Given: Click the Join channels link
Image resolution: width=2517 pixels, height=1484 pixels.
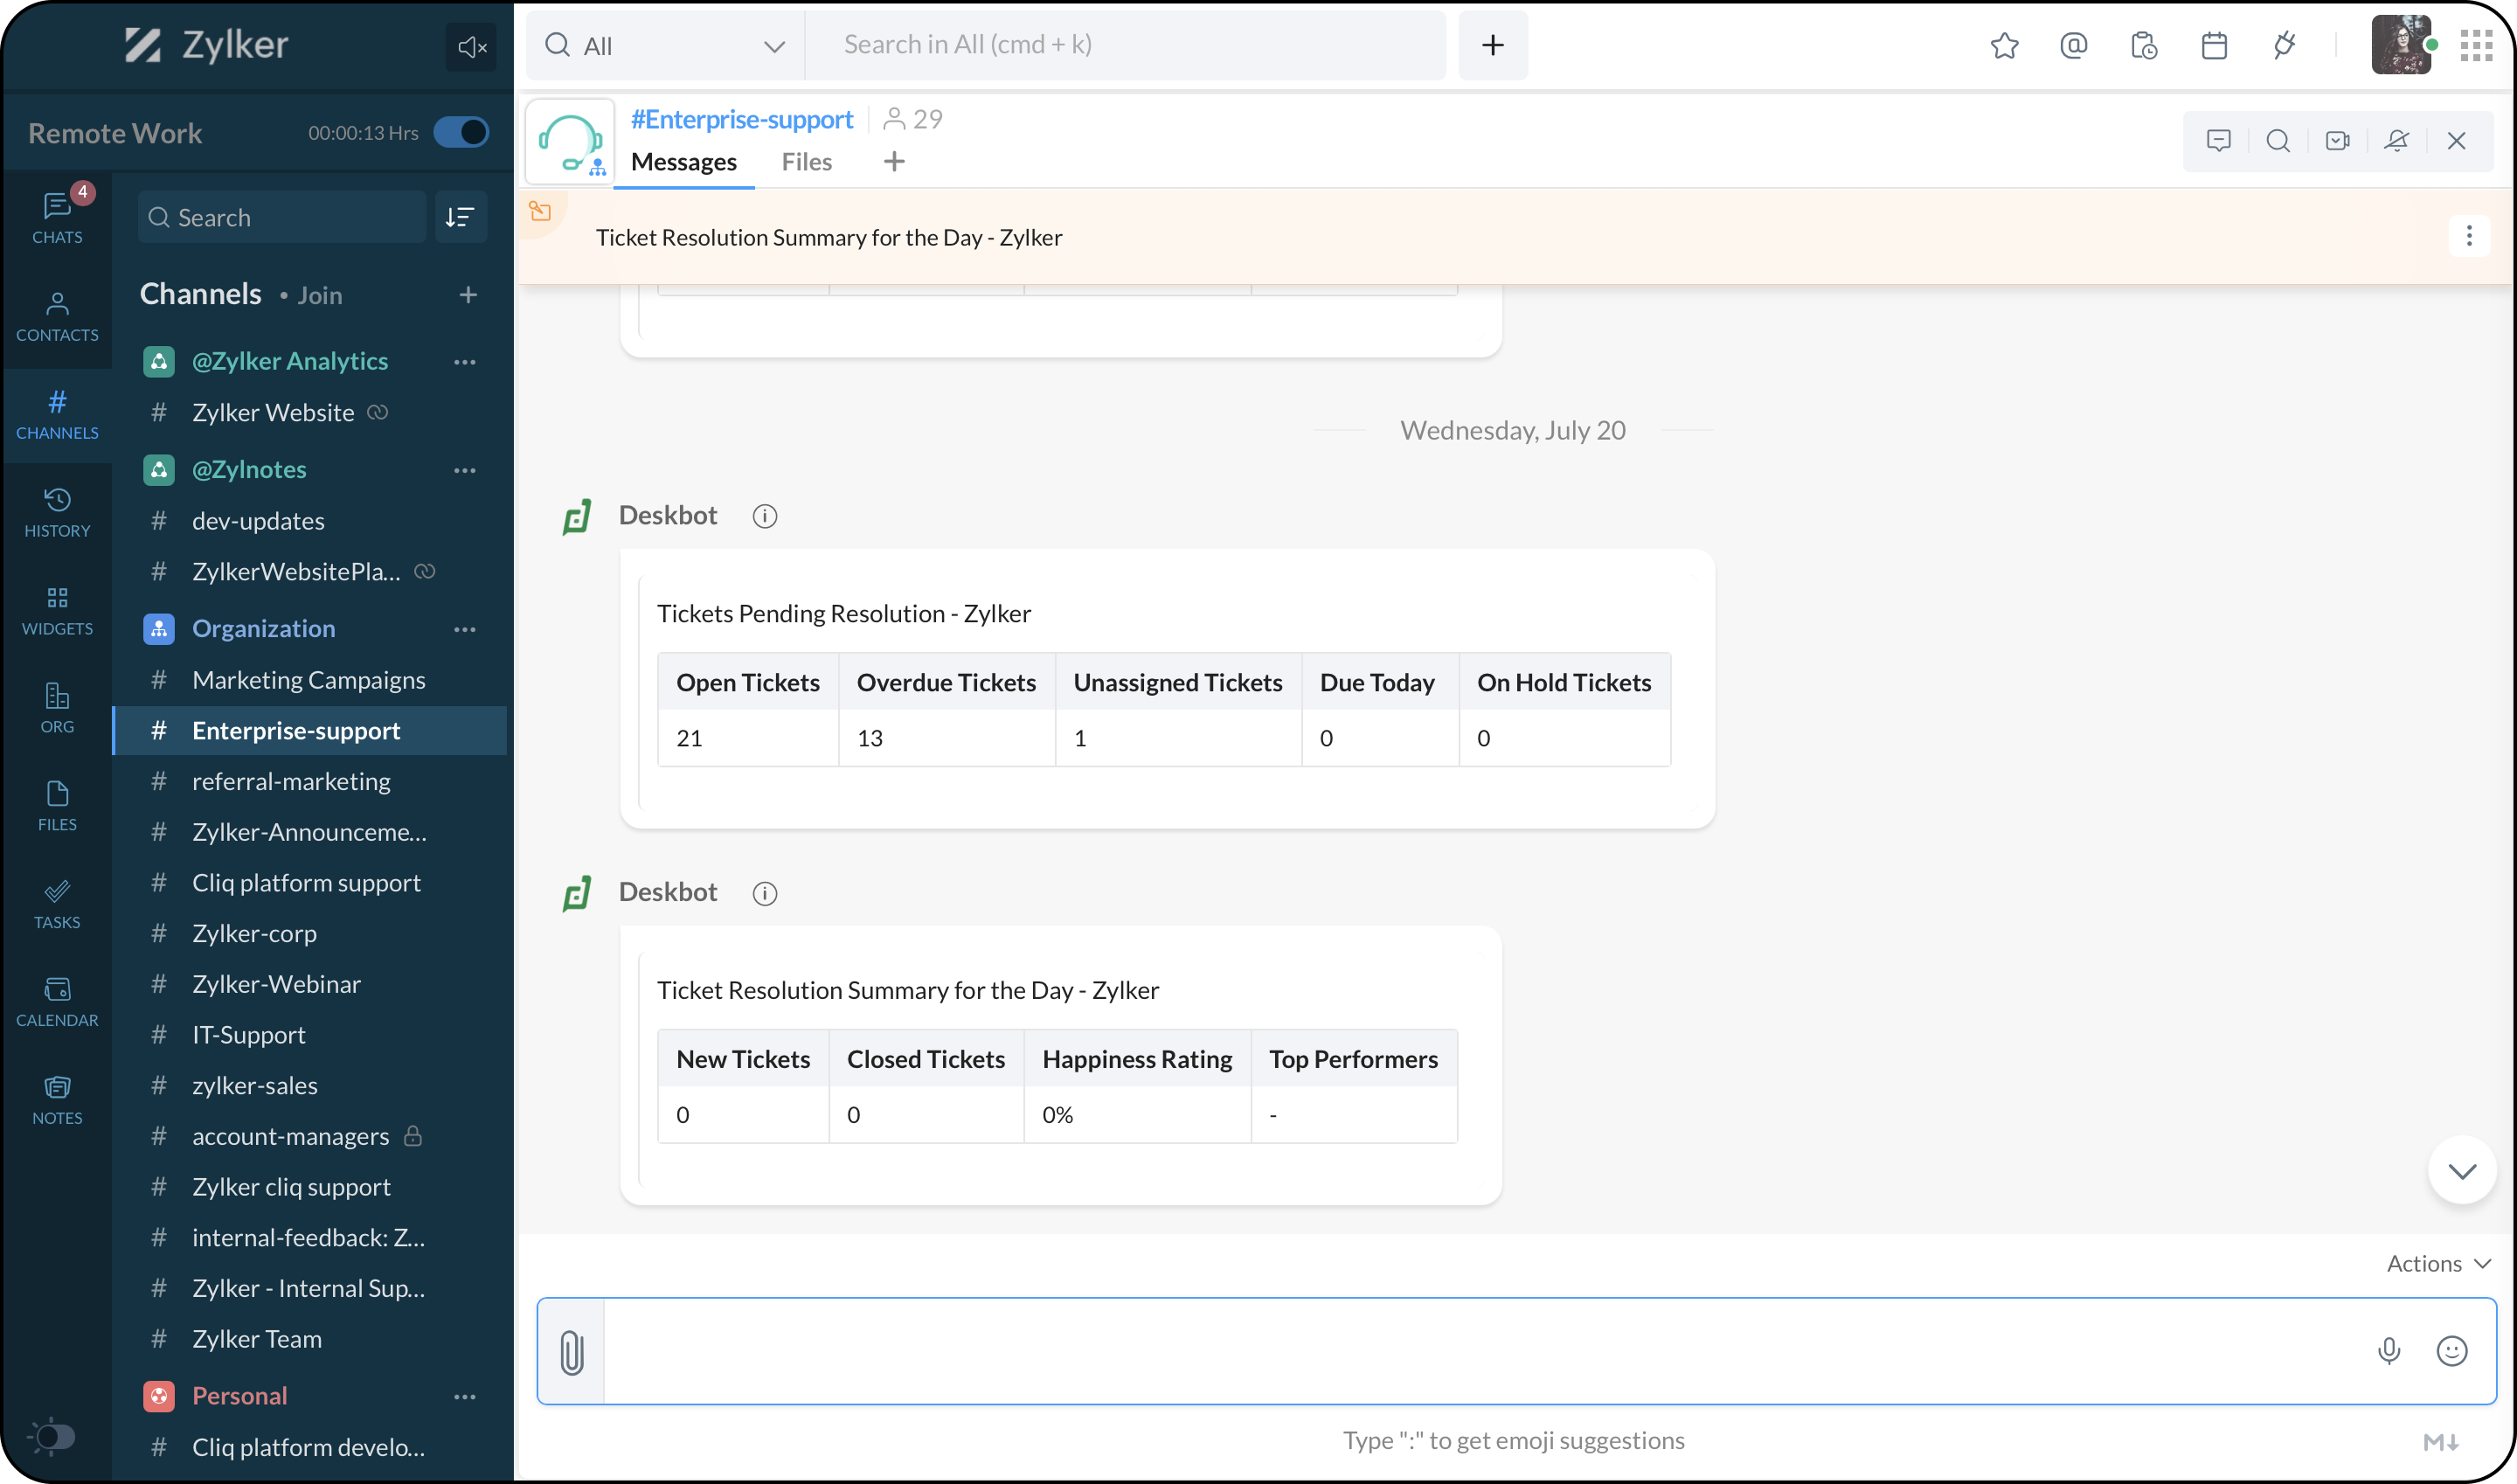Looking at the screenshot, I should (319, 295).
